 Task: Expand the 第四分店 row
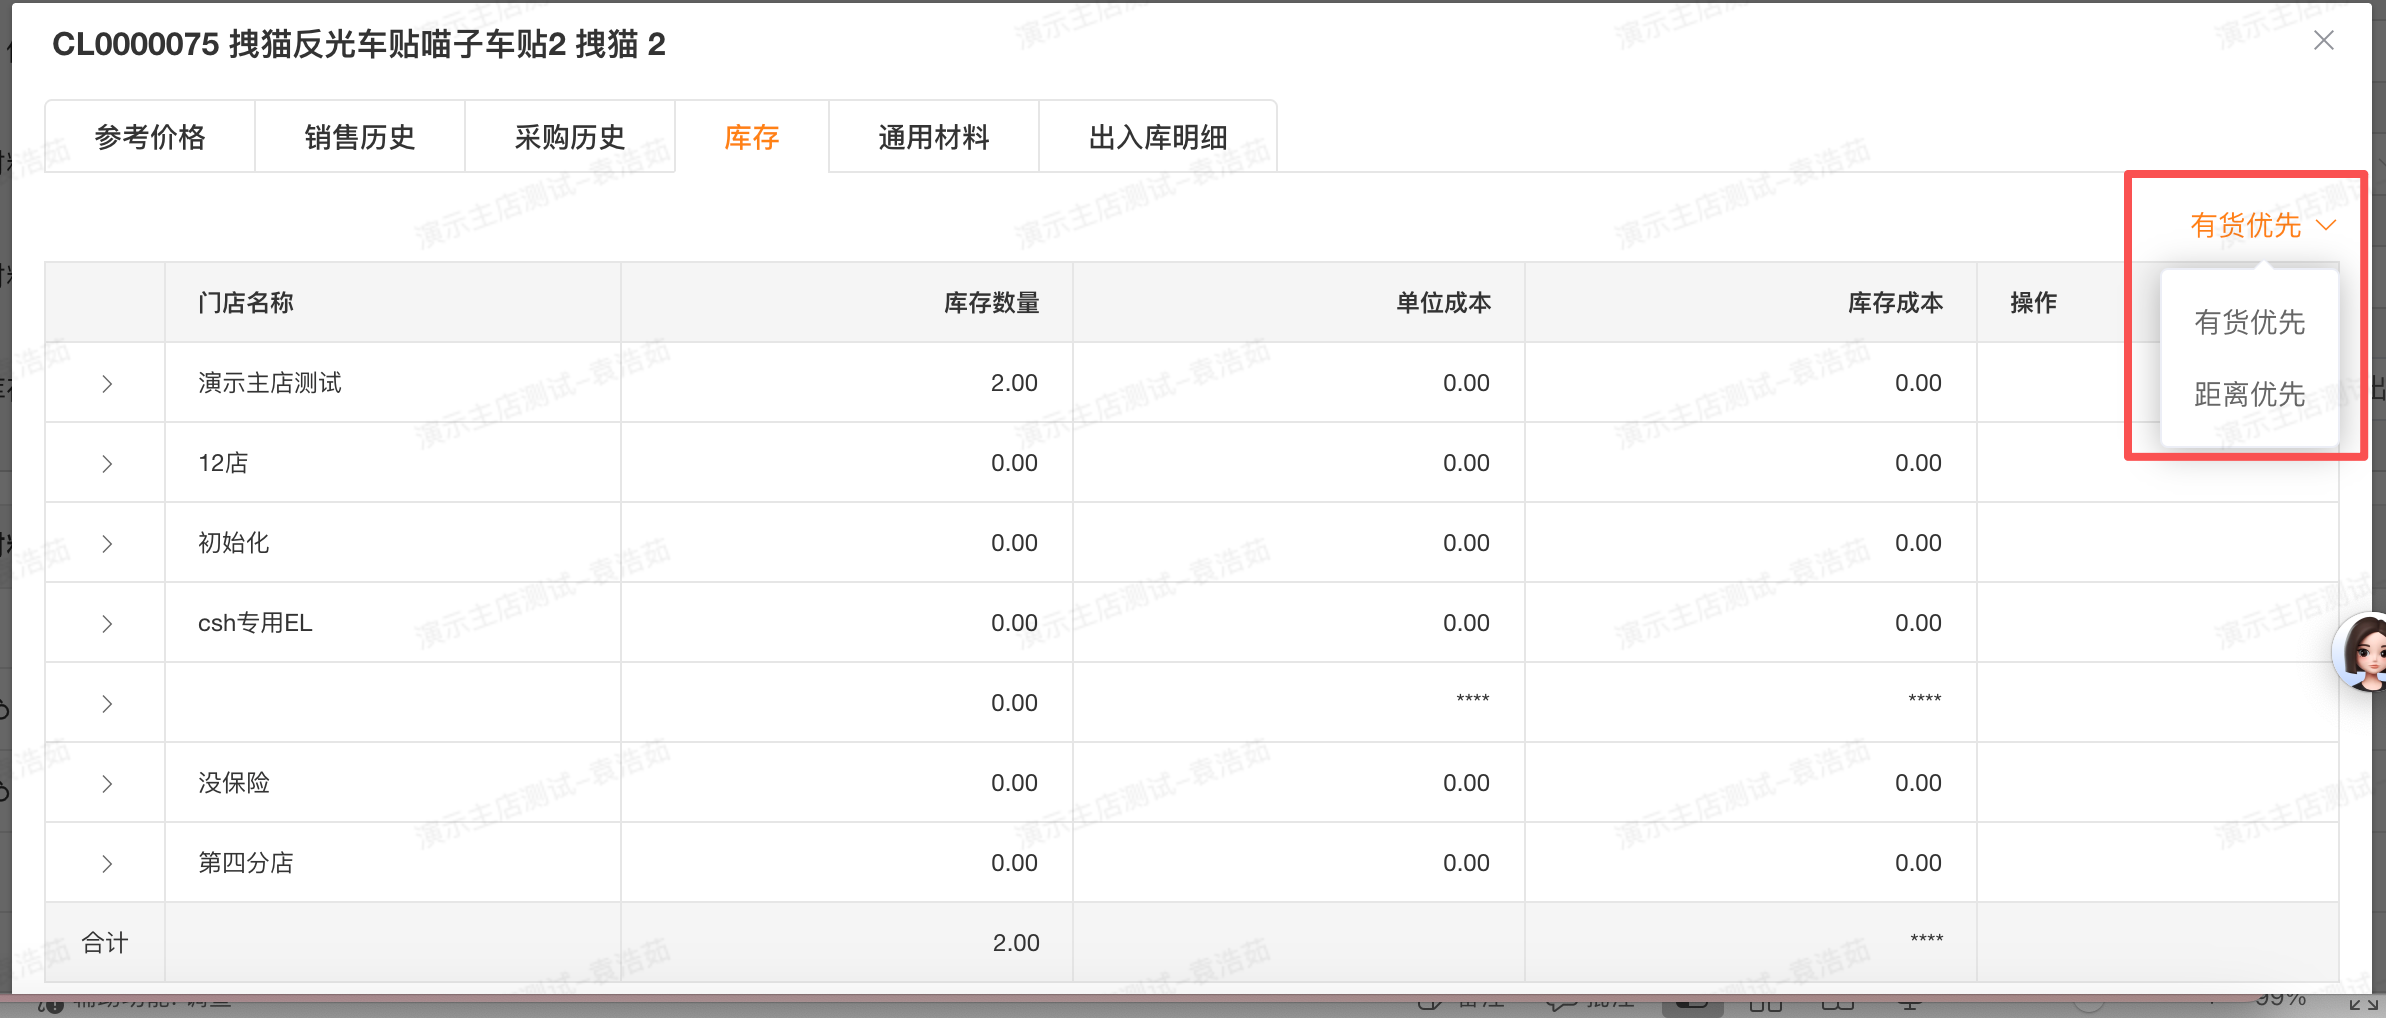pos(107,864)
